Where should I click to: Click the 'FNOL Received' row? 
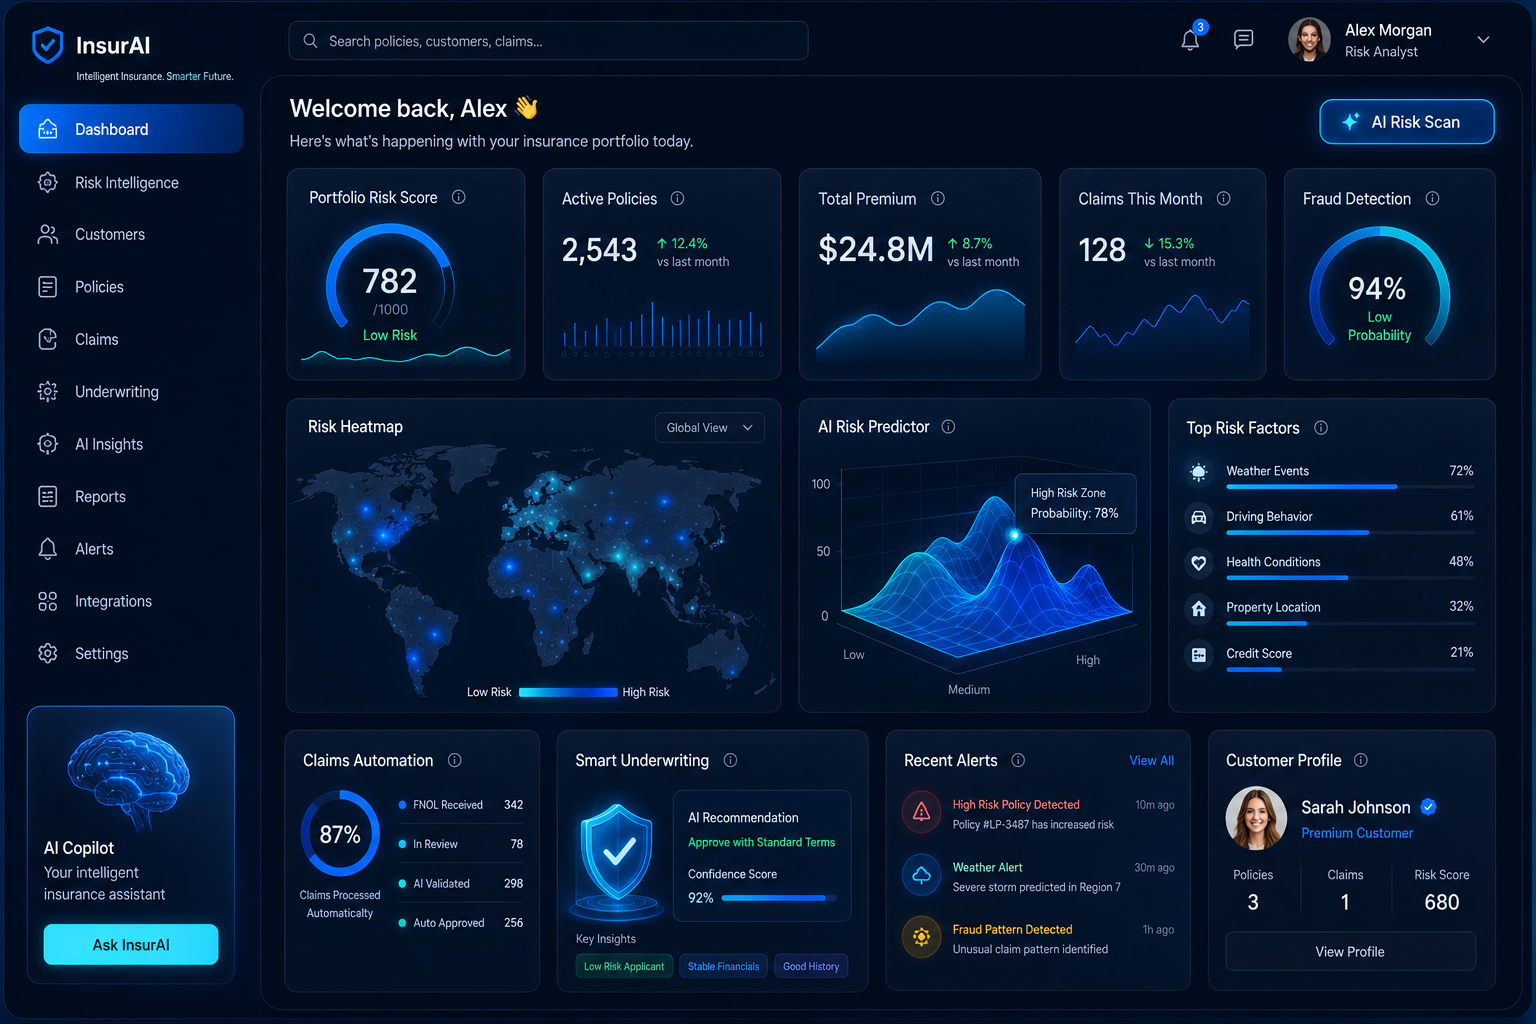point(461,805)
